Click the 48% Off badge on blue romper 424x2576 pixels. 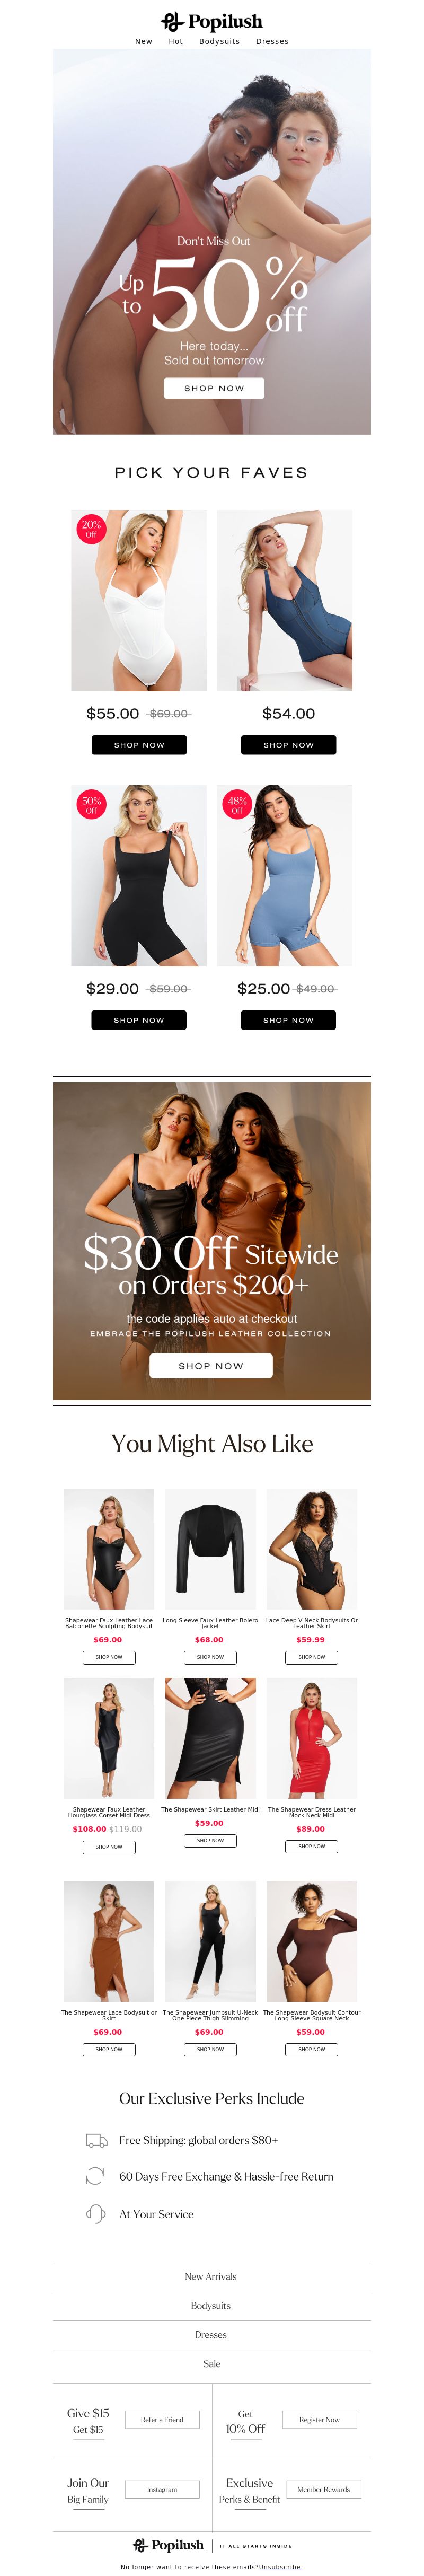click(x=237, y=805)
